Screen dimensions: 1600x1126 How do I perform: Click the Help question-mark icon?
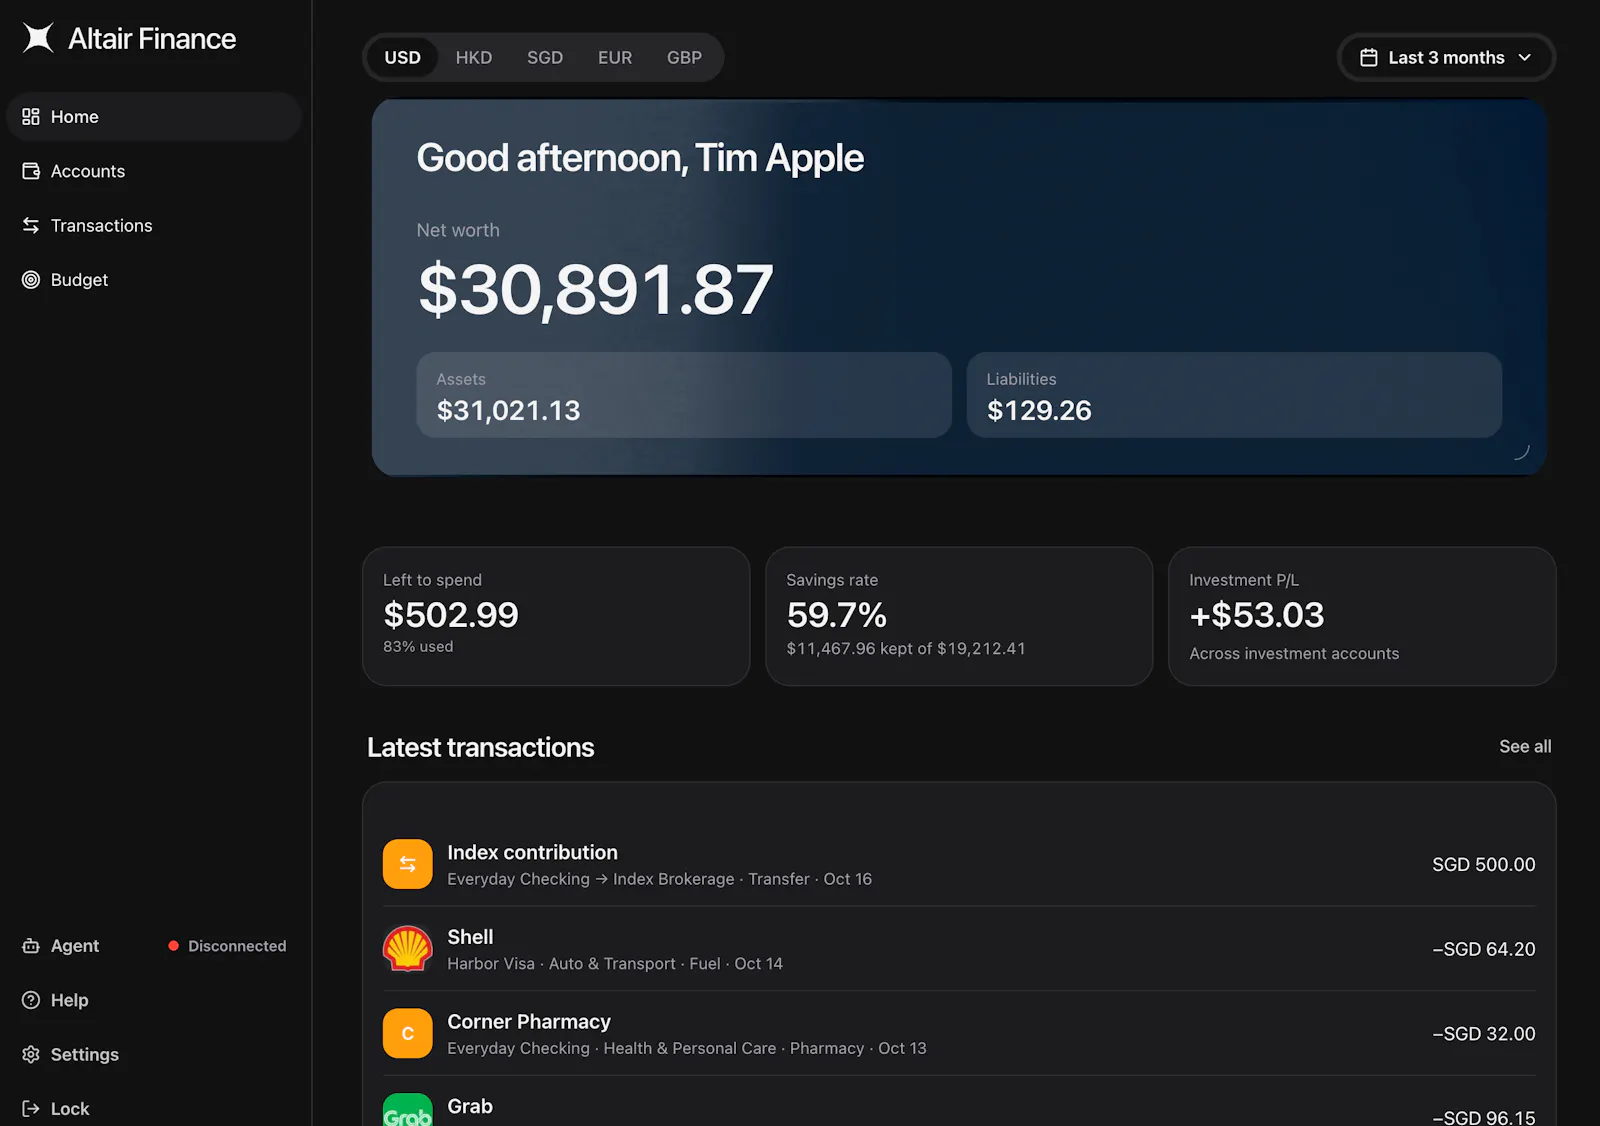[31, 1000]
